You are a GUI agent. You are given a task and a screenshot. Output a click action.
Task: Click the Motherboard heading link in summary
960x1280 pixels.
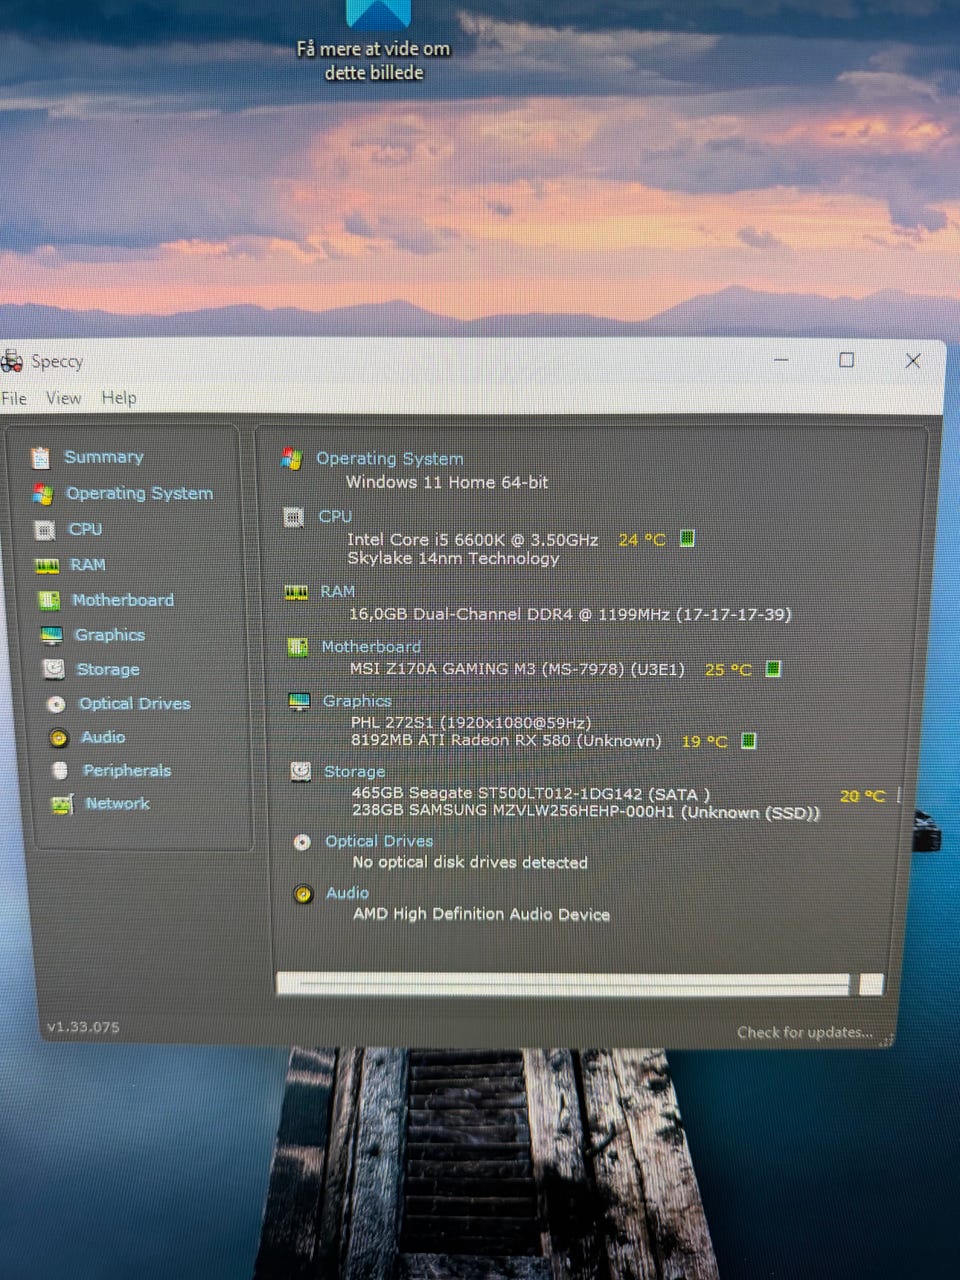[371, 647]
